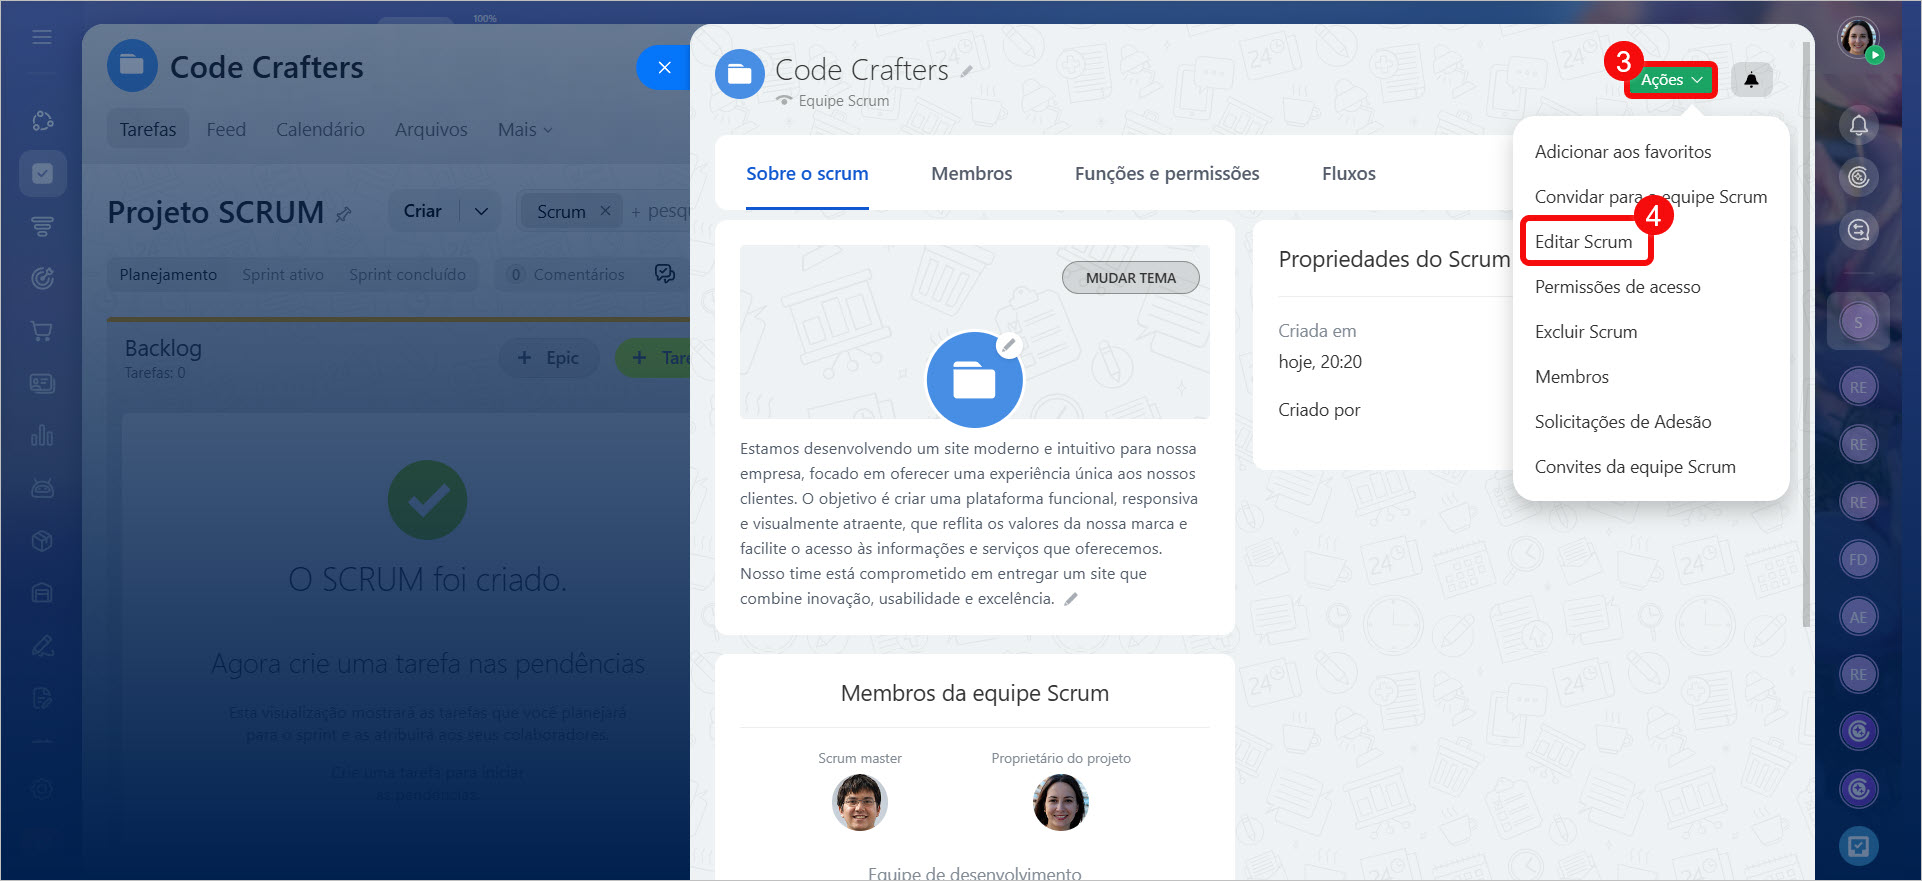This screenshot has height=881, width=1922.
Task: Open the chat bubbles icon near Comentários
Action: pyautogui.click(x=665, y=274)
